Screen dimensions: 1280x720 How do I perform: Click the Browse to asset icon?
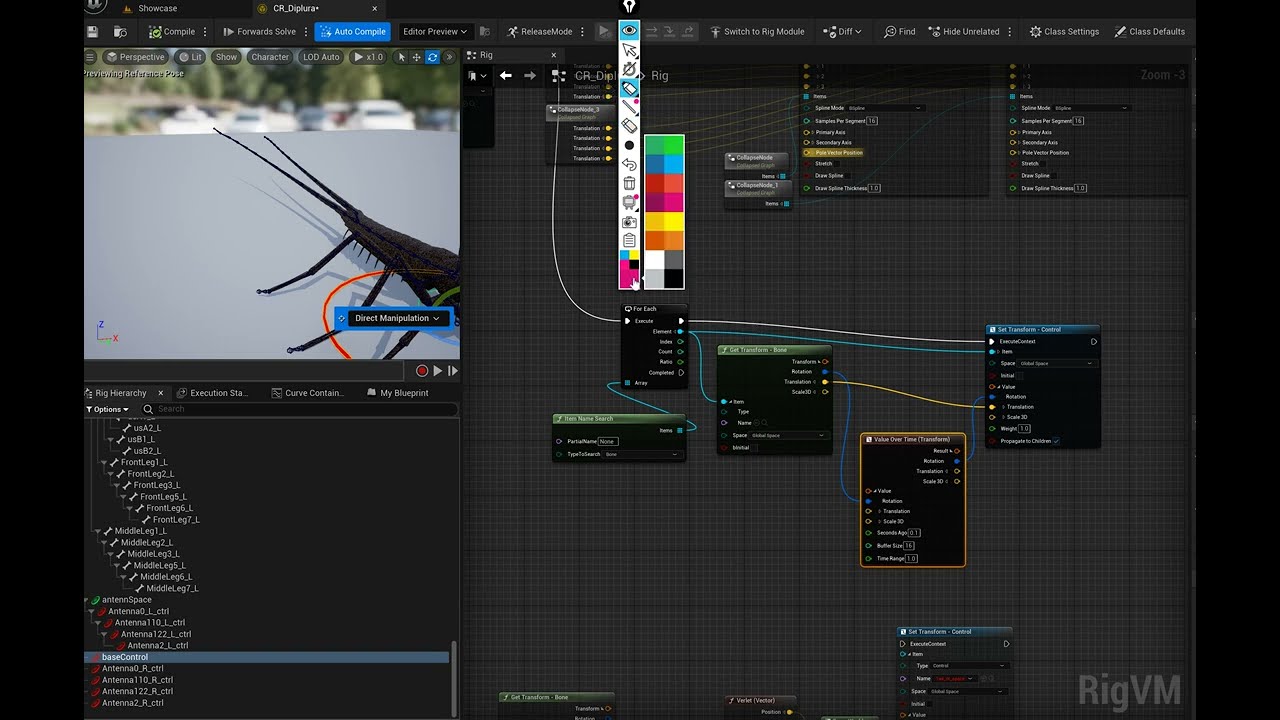click(x=120, y=32)
